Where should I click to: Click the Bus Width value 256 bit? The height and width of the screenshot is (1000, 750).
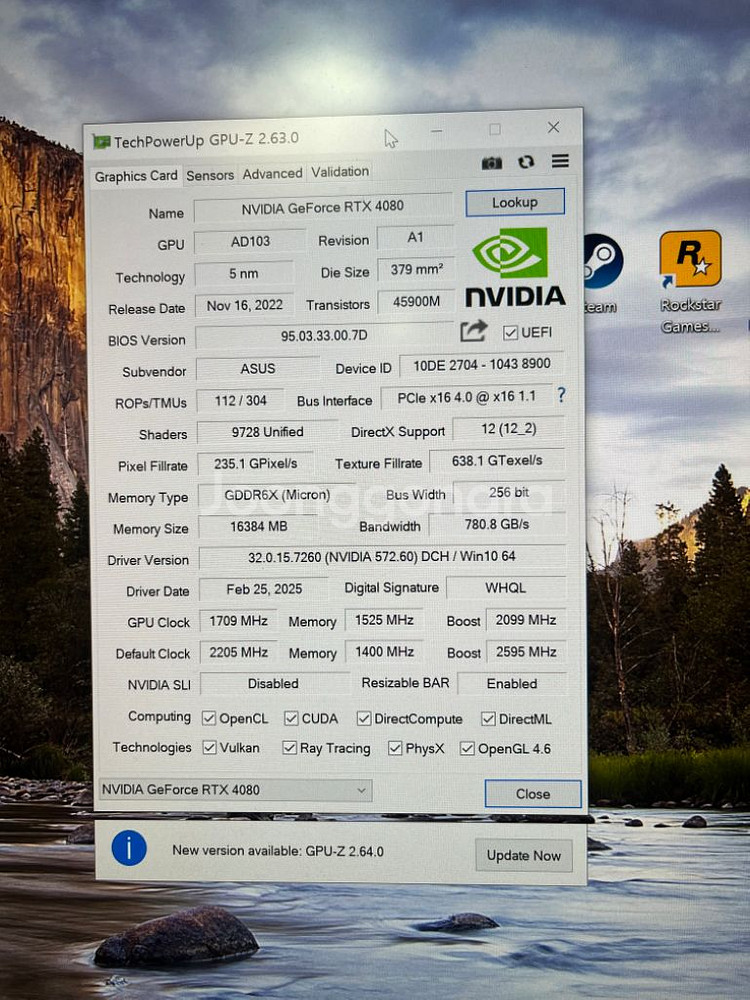509,492
